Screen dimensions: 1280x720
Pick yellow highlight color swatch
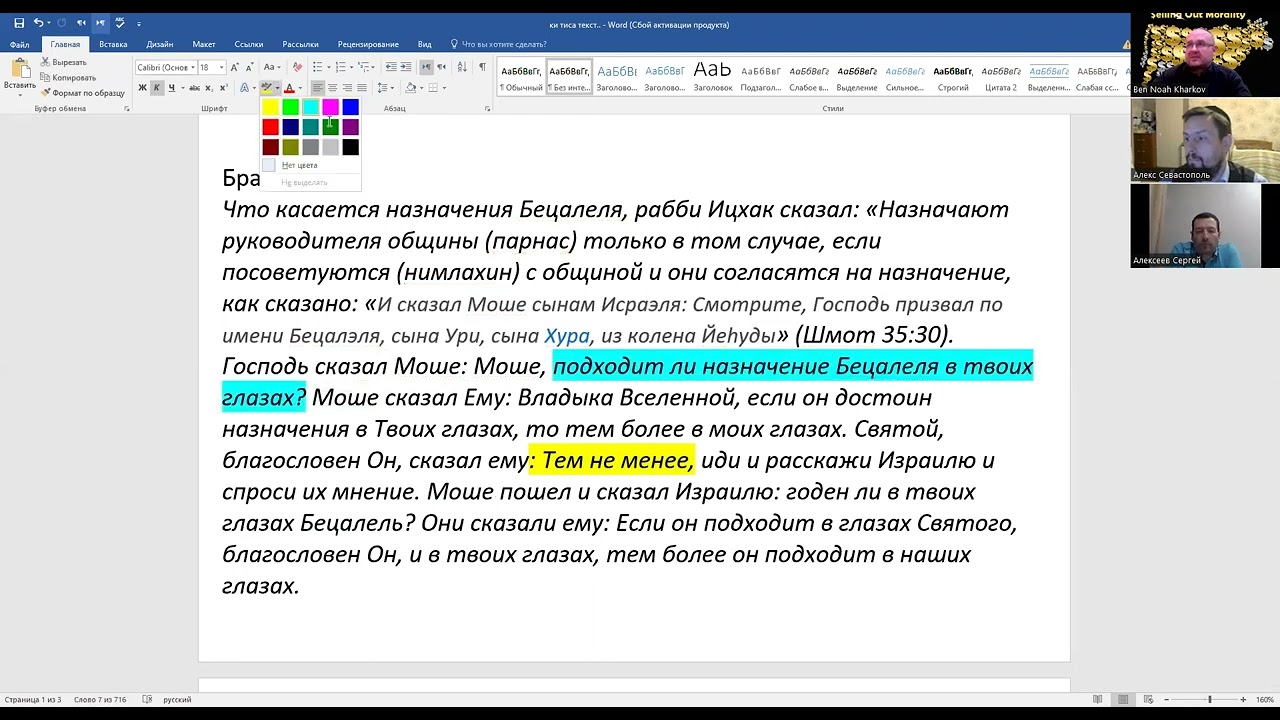tap(270, 107)
